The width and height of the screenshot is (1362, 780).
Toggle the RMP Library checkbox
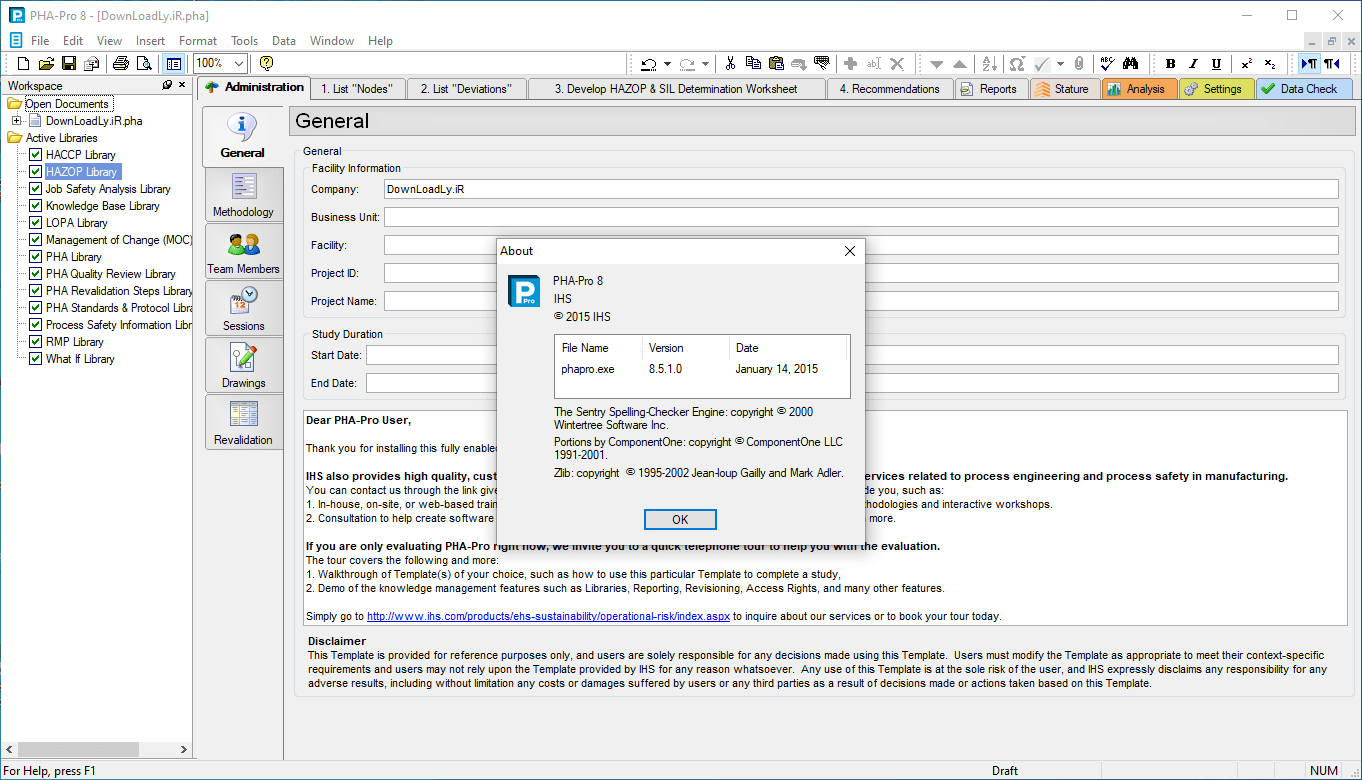tap(35, 341)
